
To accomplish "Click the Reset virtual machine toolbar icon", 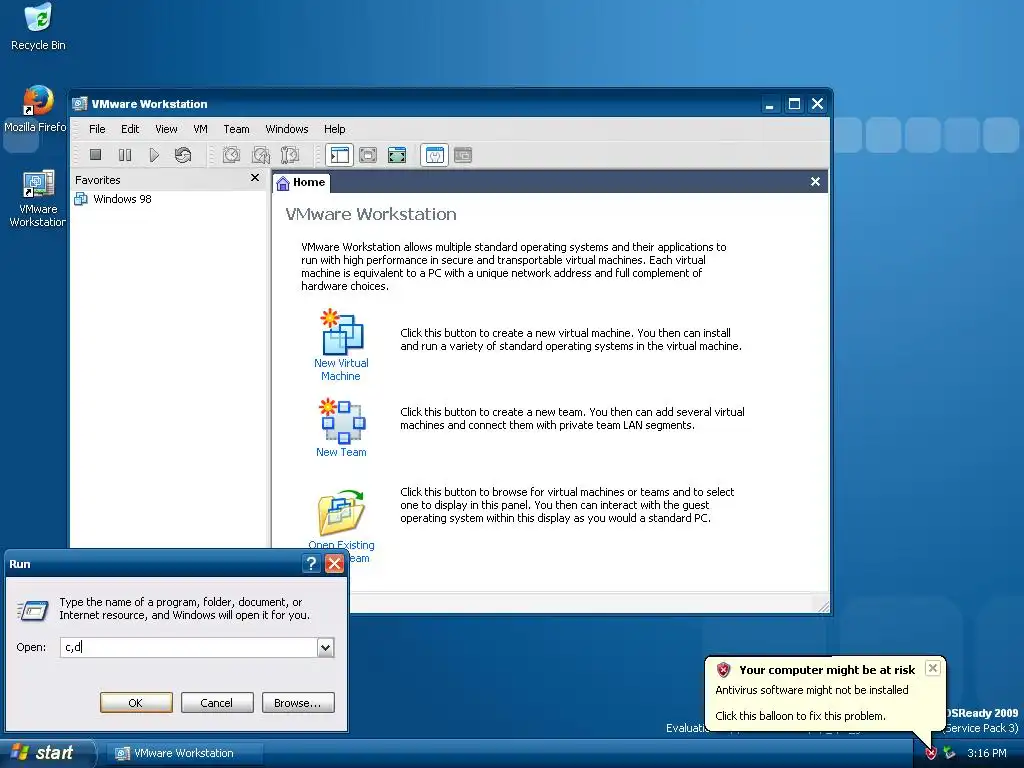I will [183, 155].
